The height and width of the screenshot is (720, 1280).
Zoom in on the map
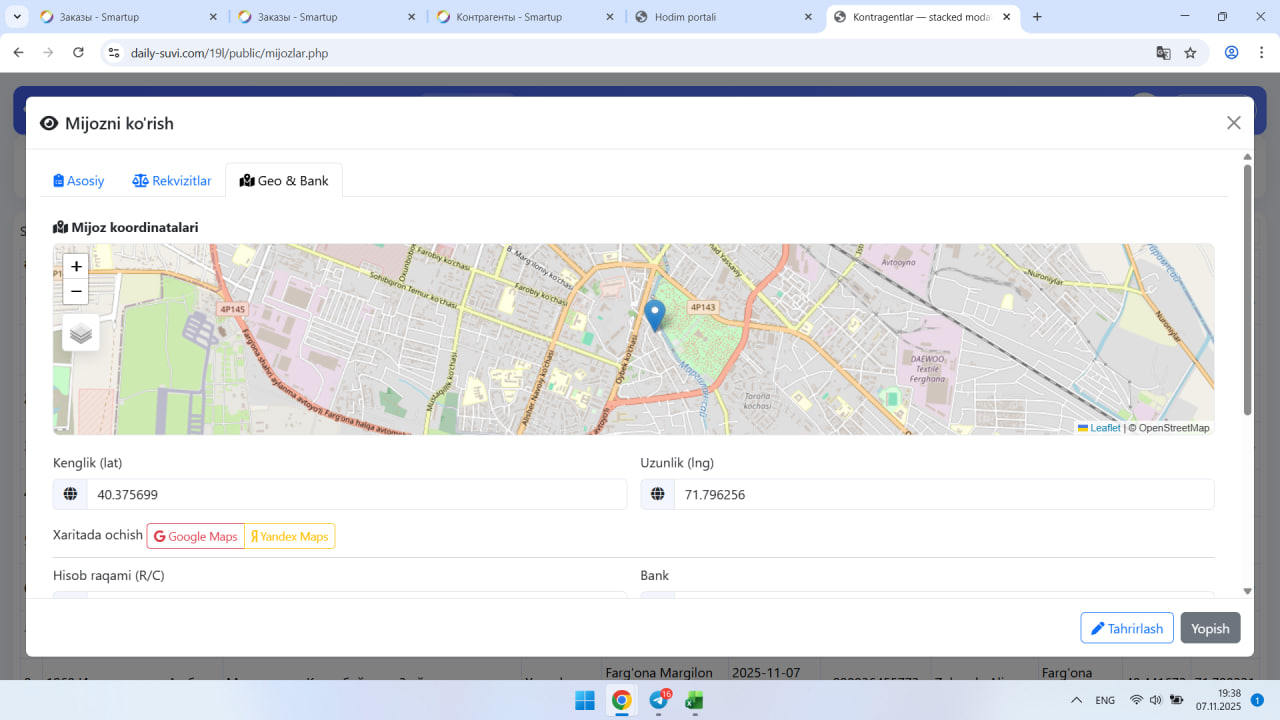click(x=76, y=266)
